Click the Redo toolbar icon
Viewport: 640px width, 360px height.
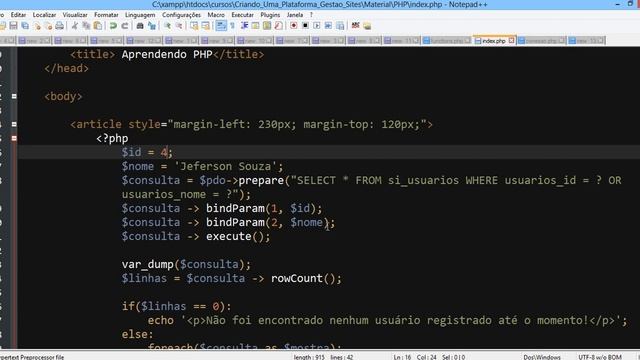pyautogui.click(x=124, y=26)
